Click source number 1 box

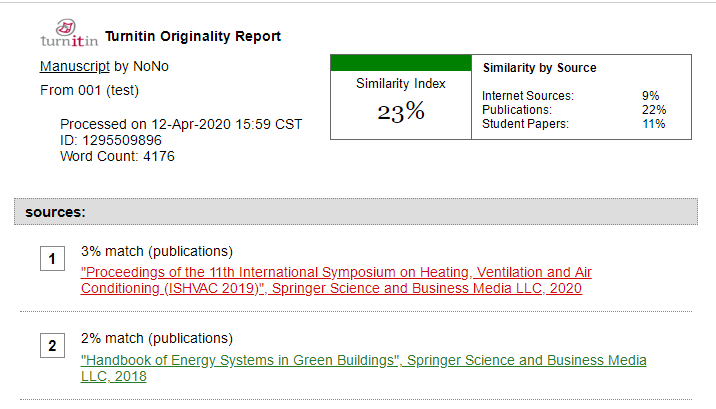(x=52, y=260)
